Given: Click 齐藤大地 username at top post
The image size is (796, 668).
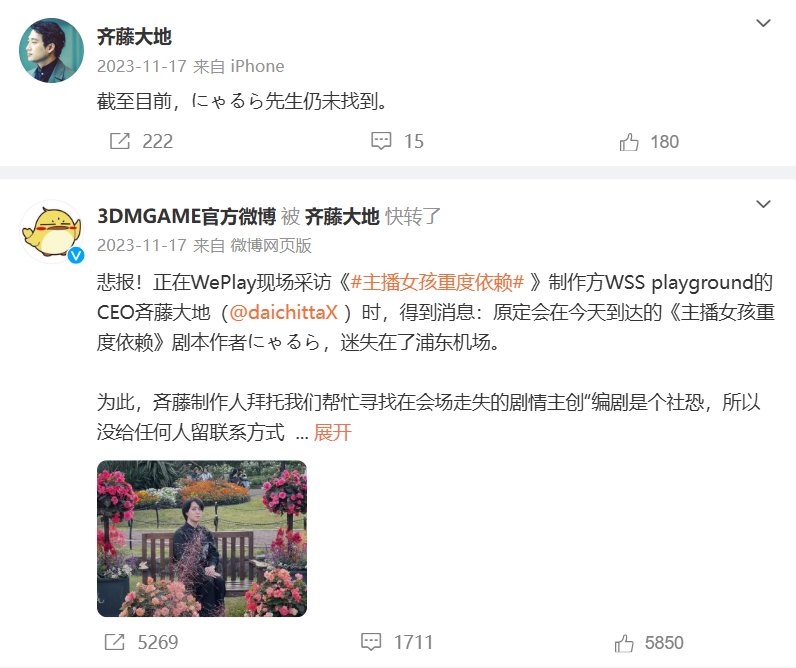Looking at the screenshot, I should coord(135,37).
